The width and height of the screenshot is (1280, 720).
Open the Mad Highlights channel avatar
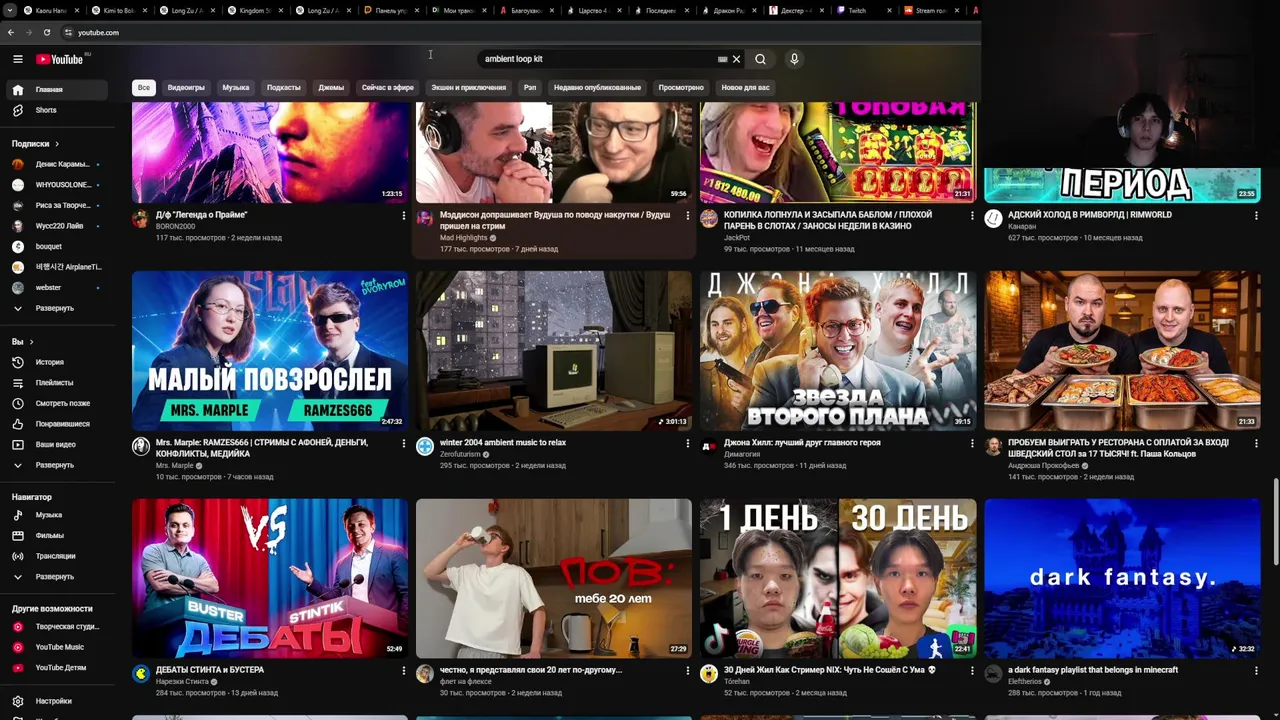click(425, 219)
